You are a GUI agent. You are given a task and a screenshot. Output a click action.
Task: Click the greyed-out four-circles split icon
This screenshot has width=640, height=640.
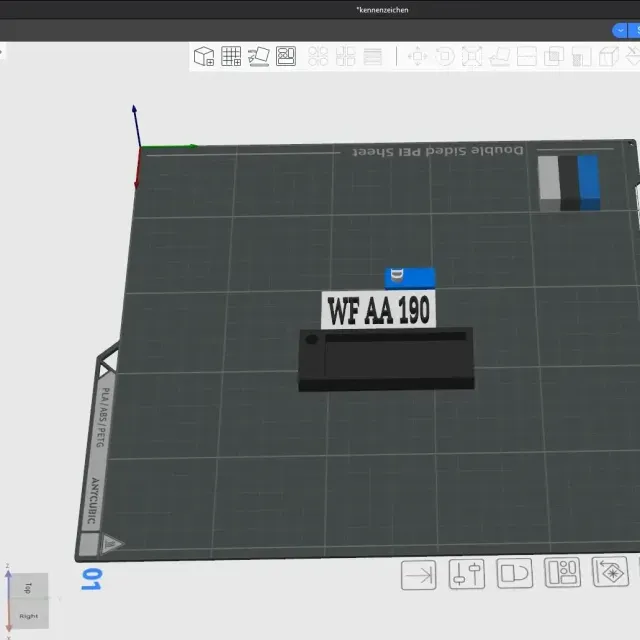[318, 56]
